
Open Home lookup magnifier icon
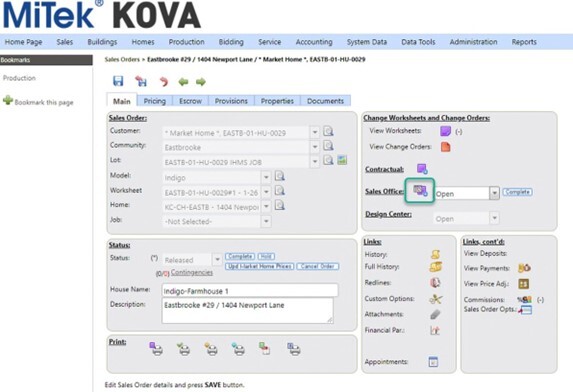pyautogui.click(x=280, y=205)
